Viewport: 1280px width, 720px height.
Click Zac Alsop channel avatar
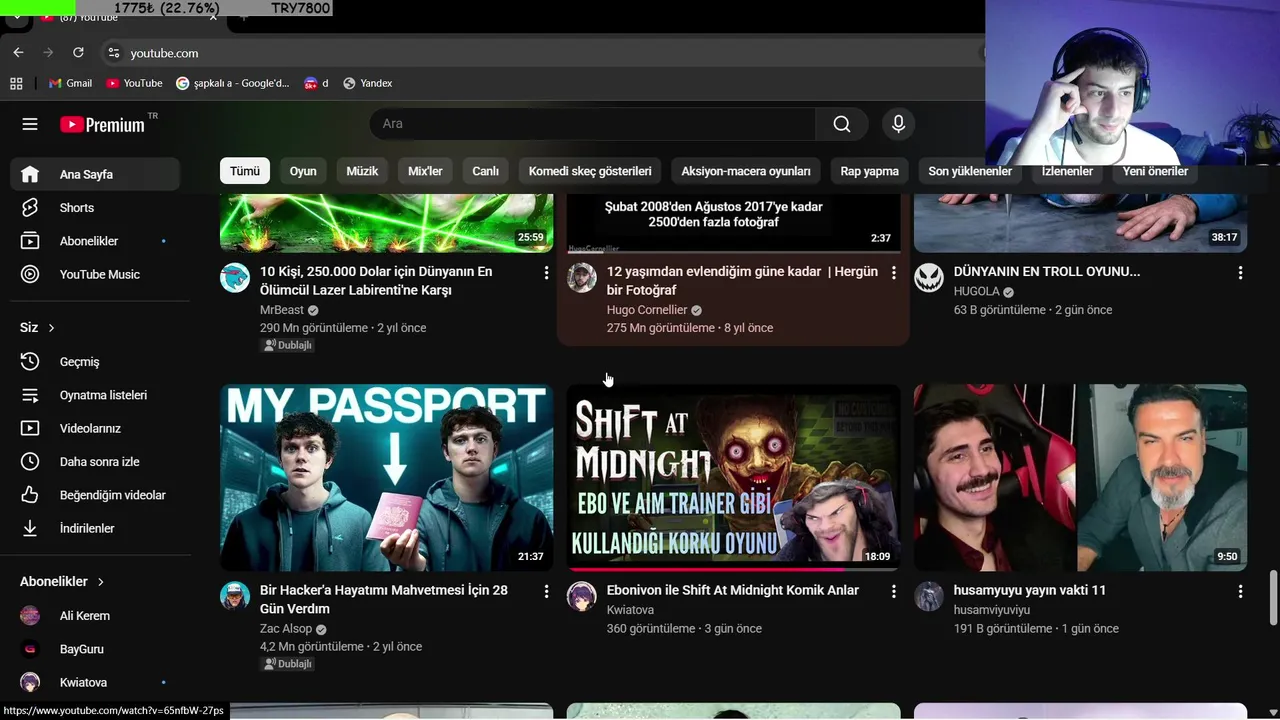(x=235, y=597)
